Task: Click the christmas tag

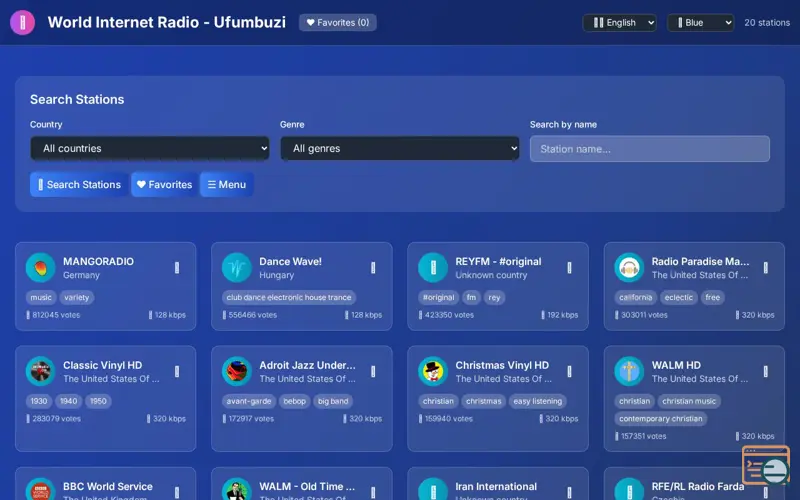Action: click(483, 401)
